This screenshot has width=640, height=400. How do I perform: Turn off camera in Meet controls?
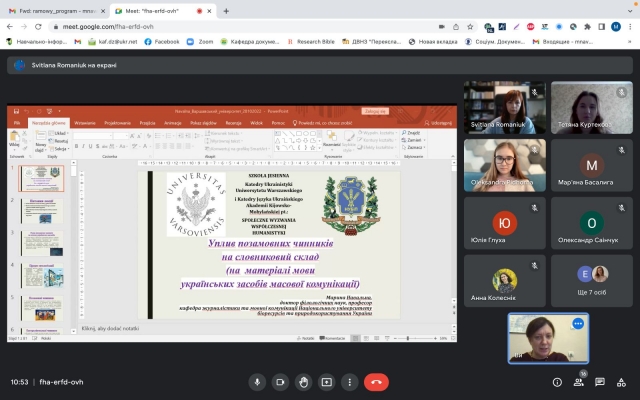(x=280, y=382)
